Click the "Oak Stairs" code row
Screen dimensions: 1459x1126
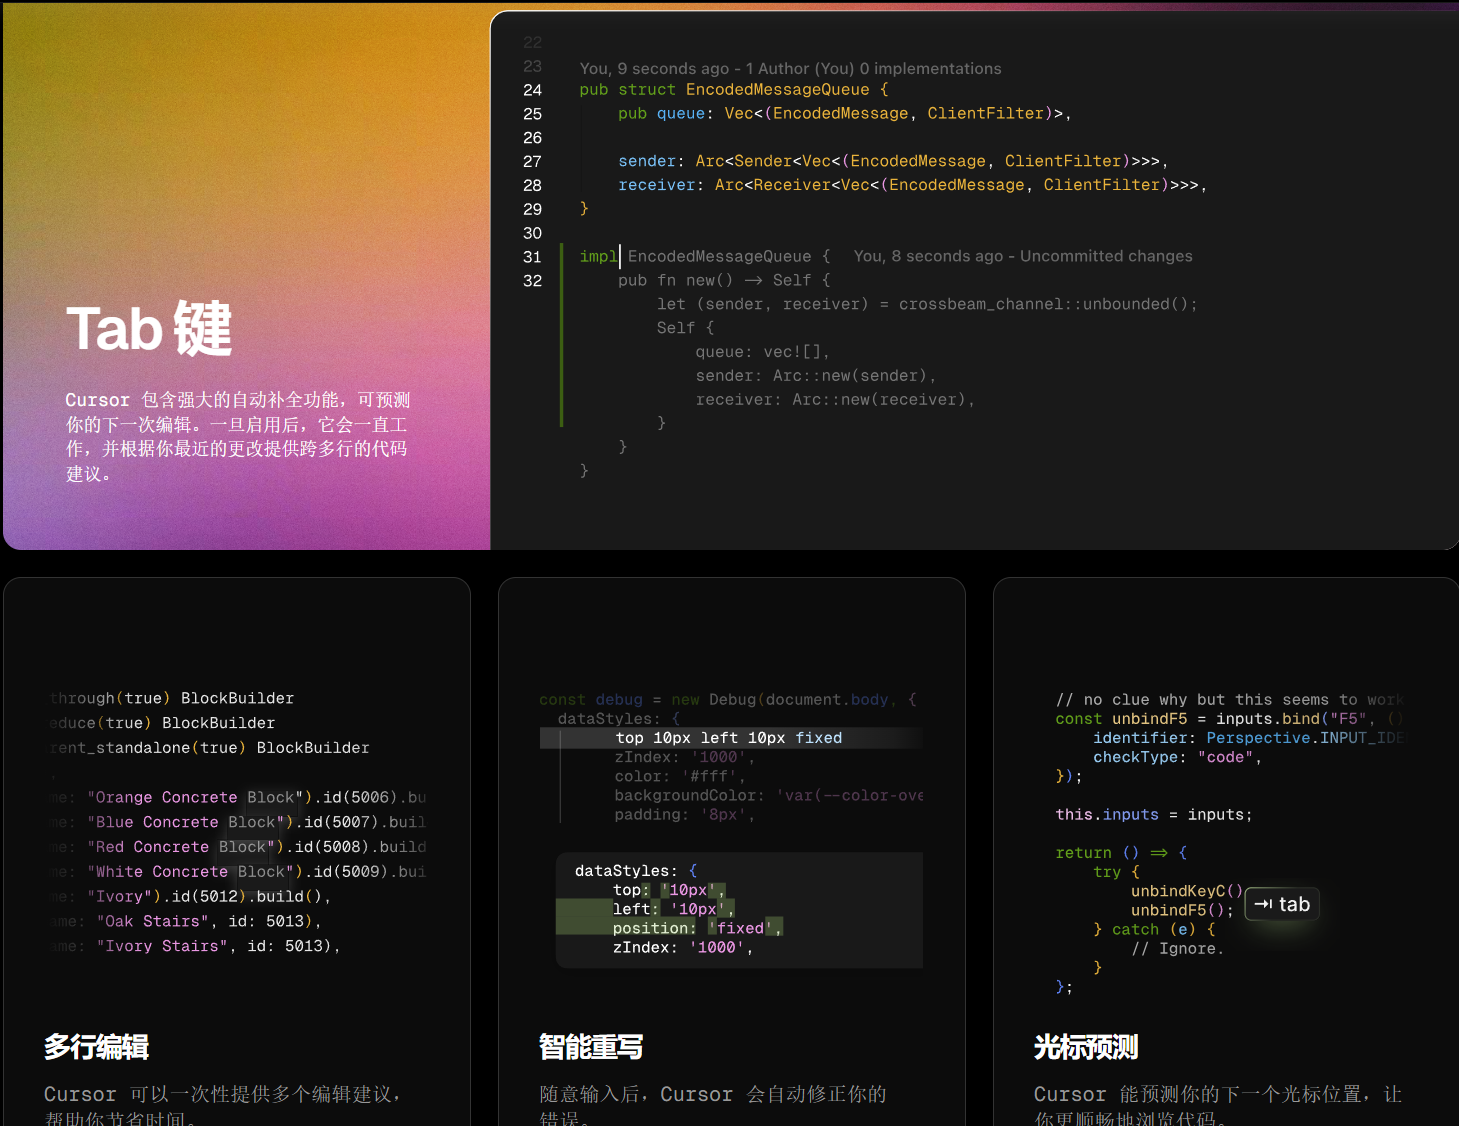186,921
